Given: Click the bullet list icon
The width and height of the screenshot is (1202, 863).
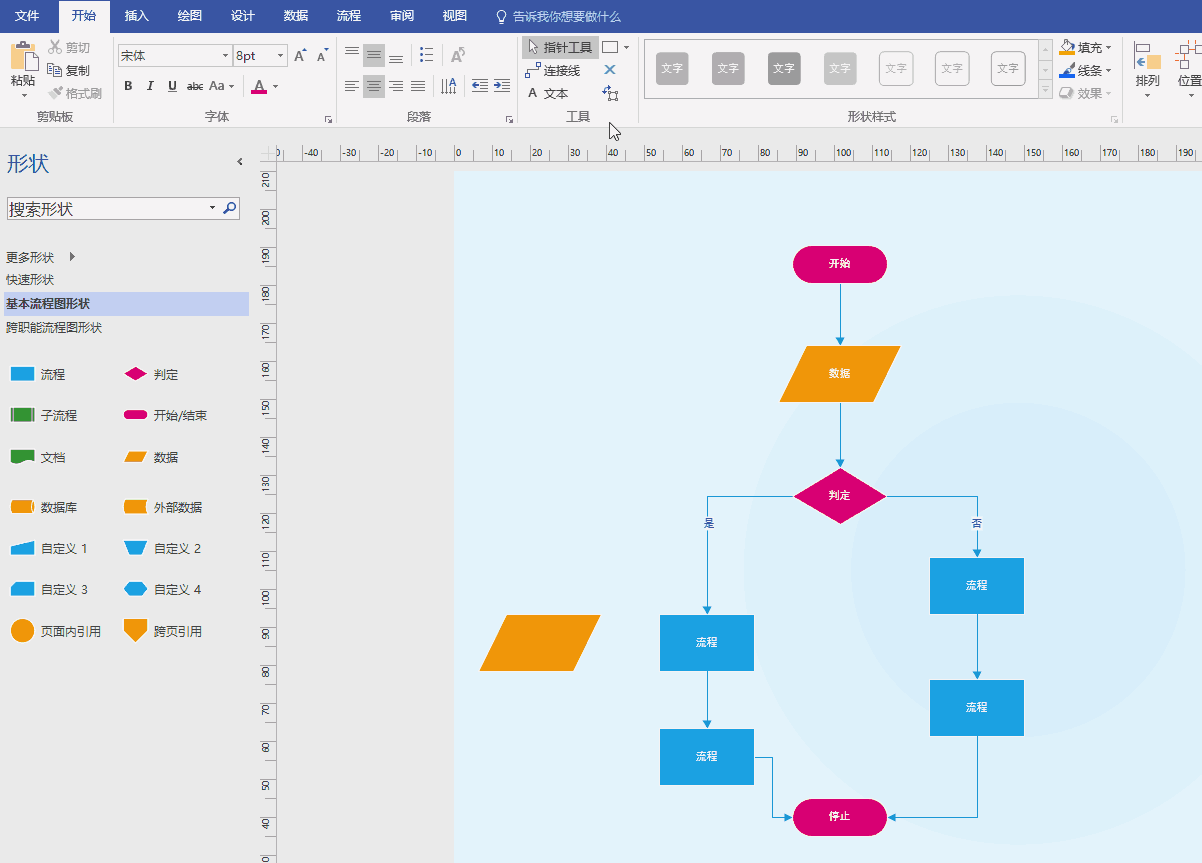Looking at the screenshot, I should click(427, 55).
